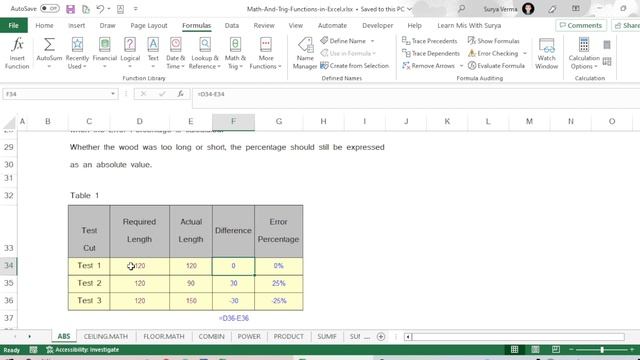The height and width of the screenshot is (360, 640).
Task: Open Calculation Options dropdown
Action: coord(584,54)
